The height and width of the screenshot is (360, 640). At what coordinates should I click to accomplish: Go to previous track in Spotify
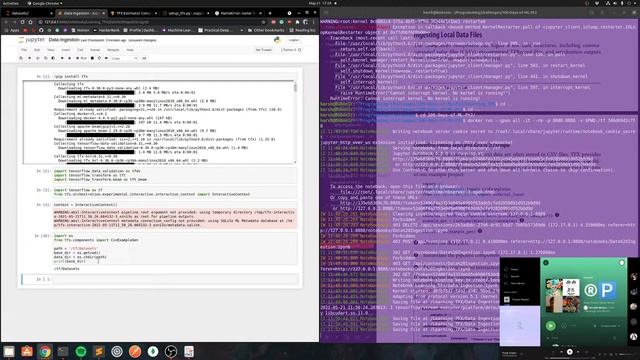(562, 351)
